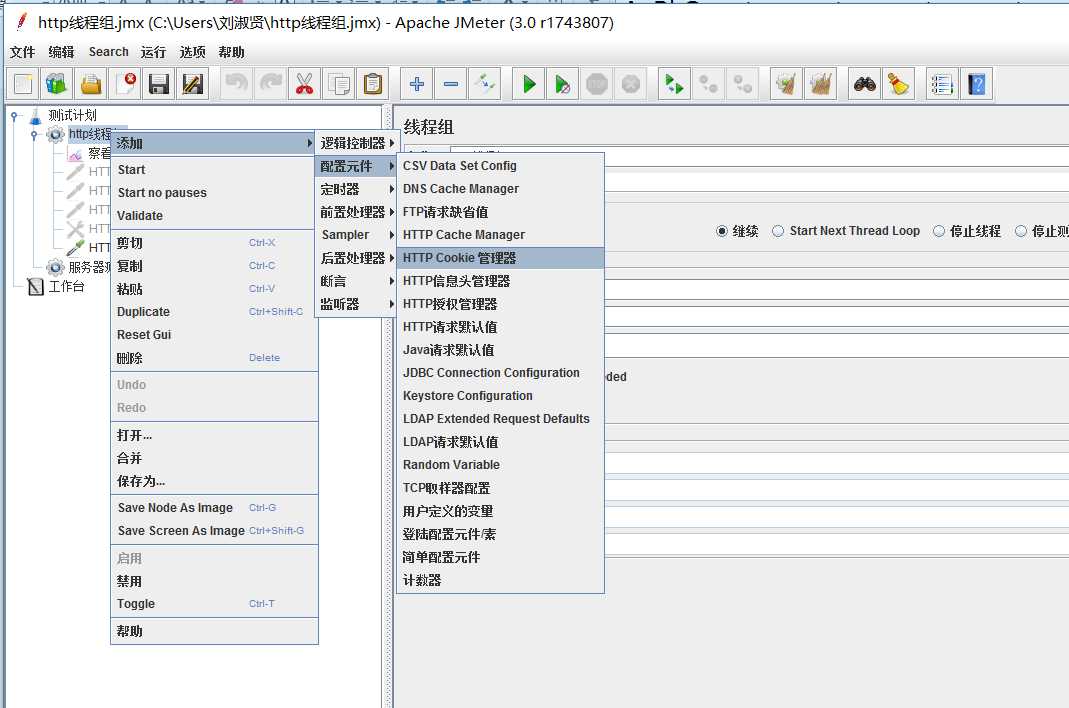This screenshot has width=1069, height=708.
Task: Click Validate in the context menu
Action: tap(214, 216)
